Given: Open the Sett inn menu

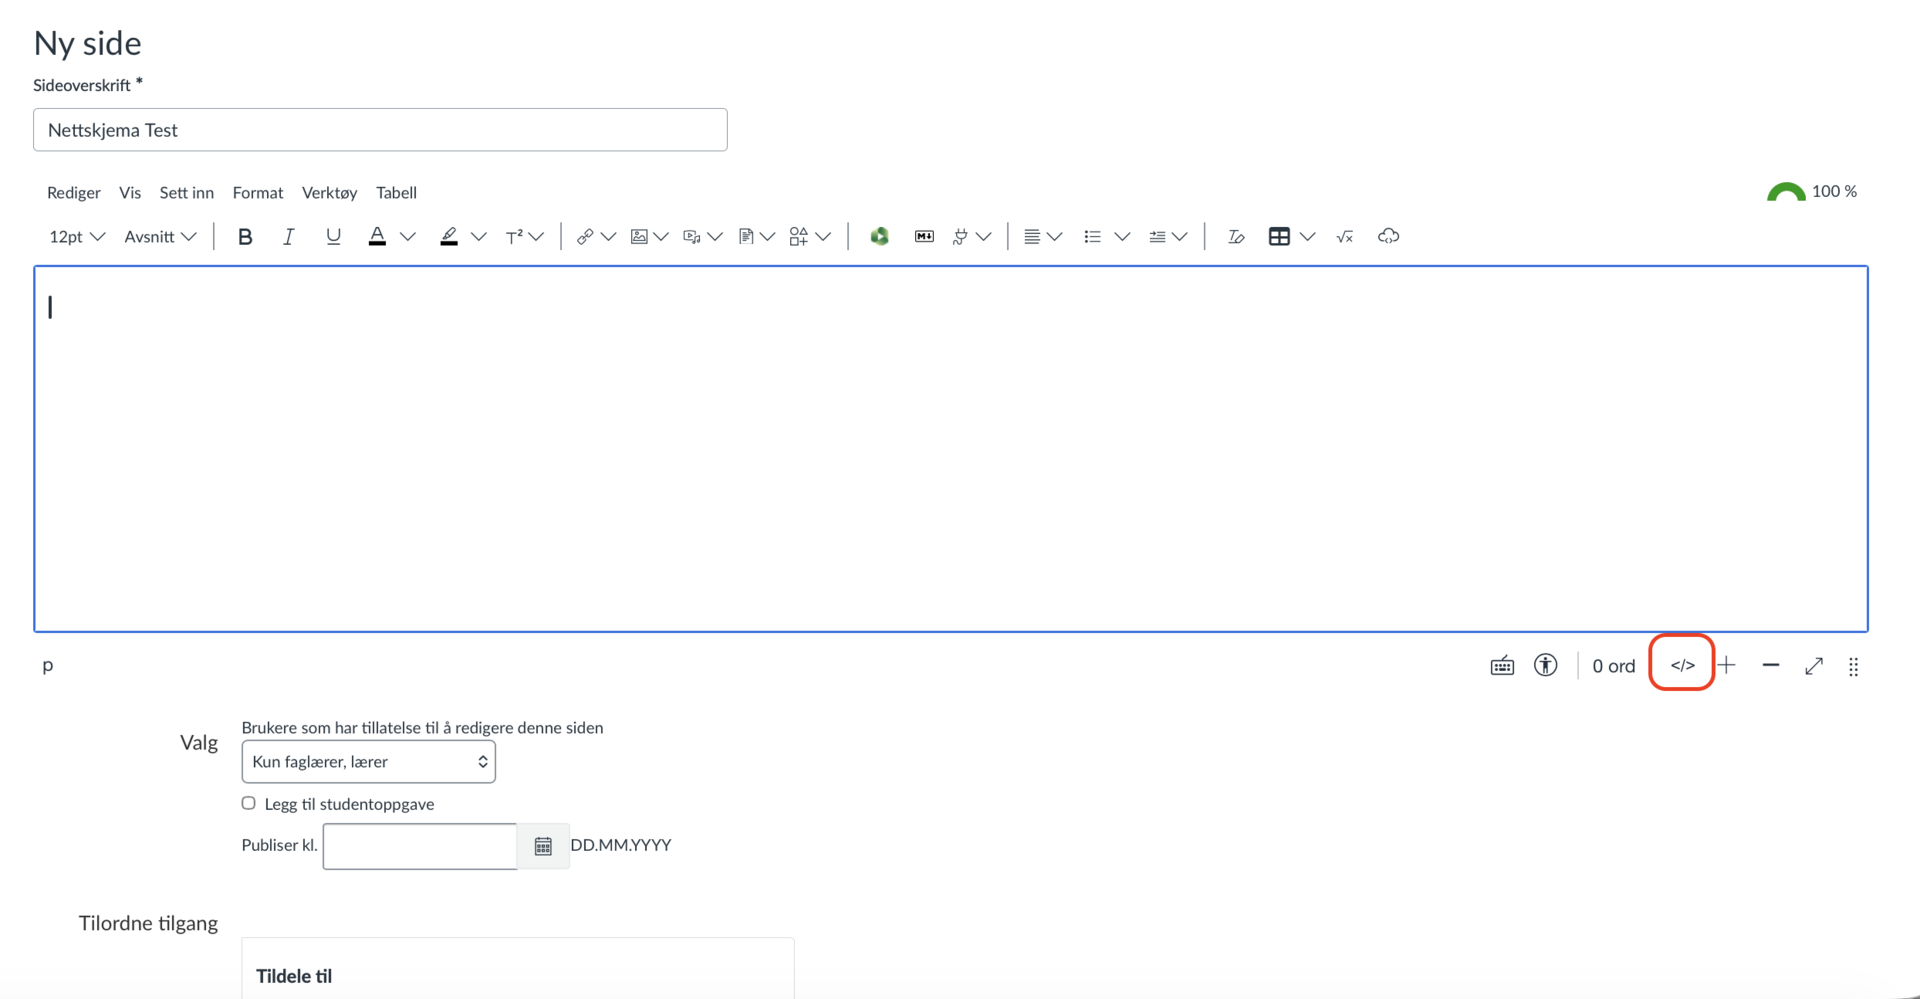Looking at the screenshot, I should click(x=187, y=193).
